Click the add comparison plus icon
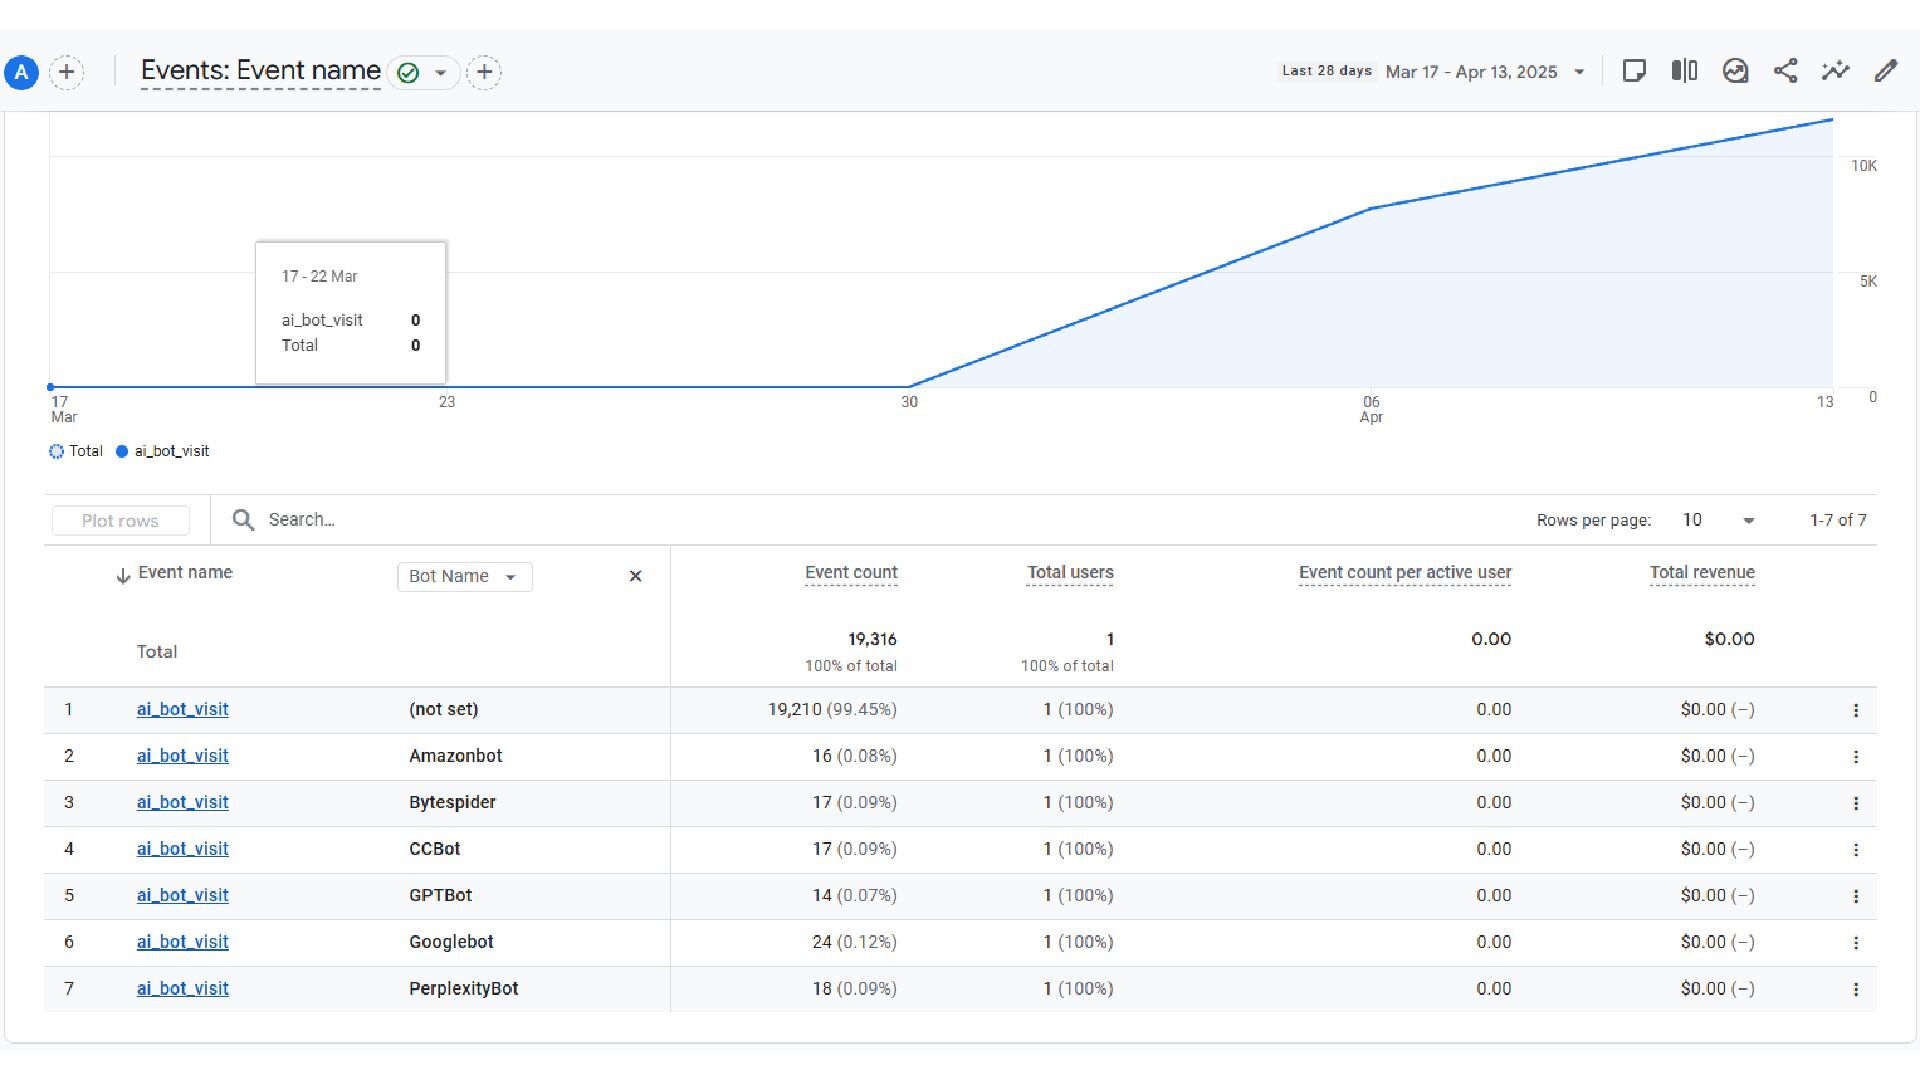Image resolution: width=1920 pixels, height=1080 pixels. (x=66, y=72)
